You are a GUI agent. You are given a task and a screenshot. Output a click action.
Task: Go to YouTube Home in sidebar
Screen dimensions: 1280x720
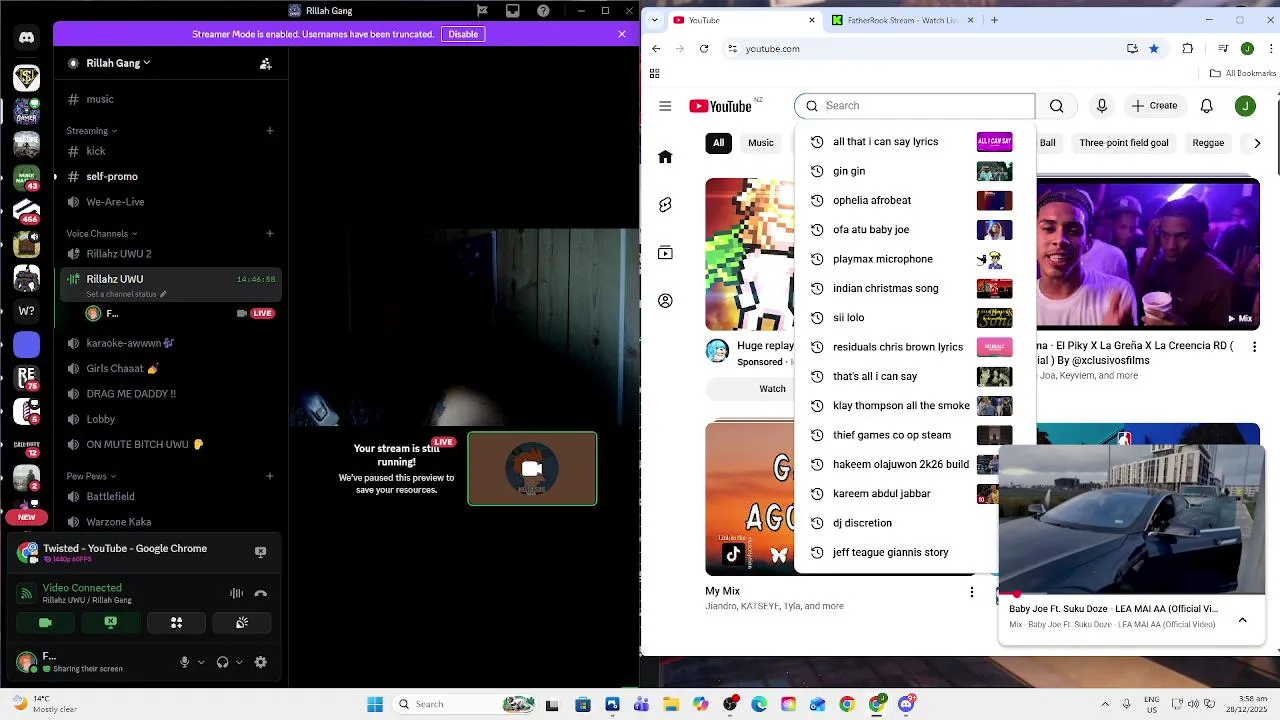click(665, 157)
